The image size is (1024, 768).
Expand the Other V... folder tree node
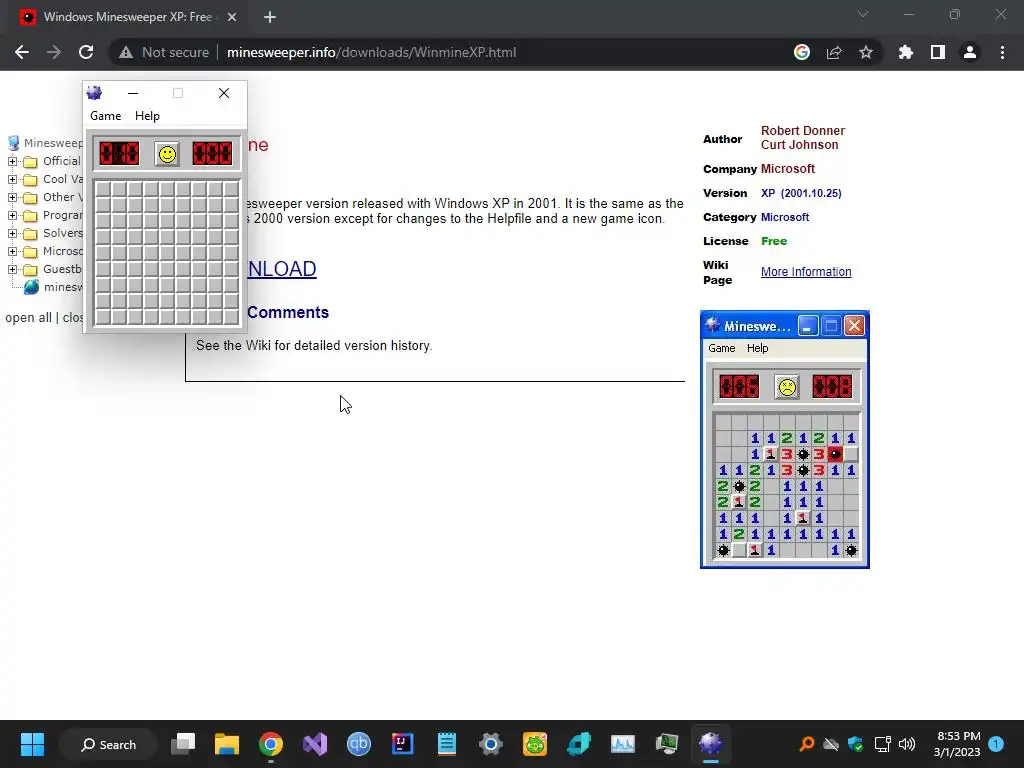click(x=12, y=197)
